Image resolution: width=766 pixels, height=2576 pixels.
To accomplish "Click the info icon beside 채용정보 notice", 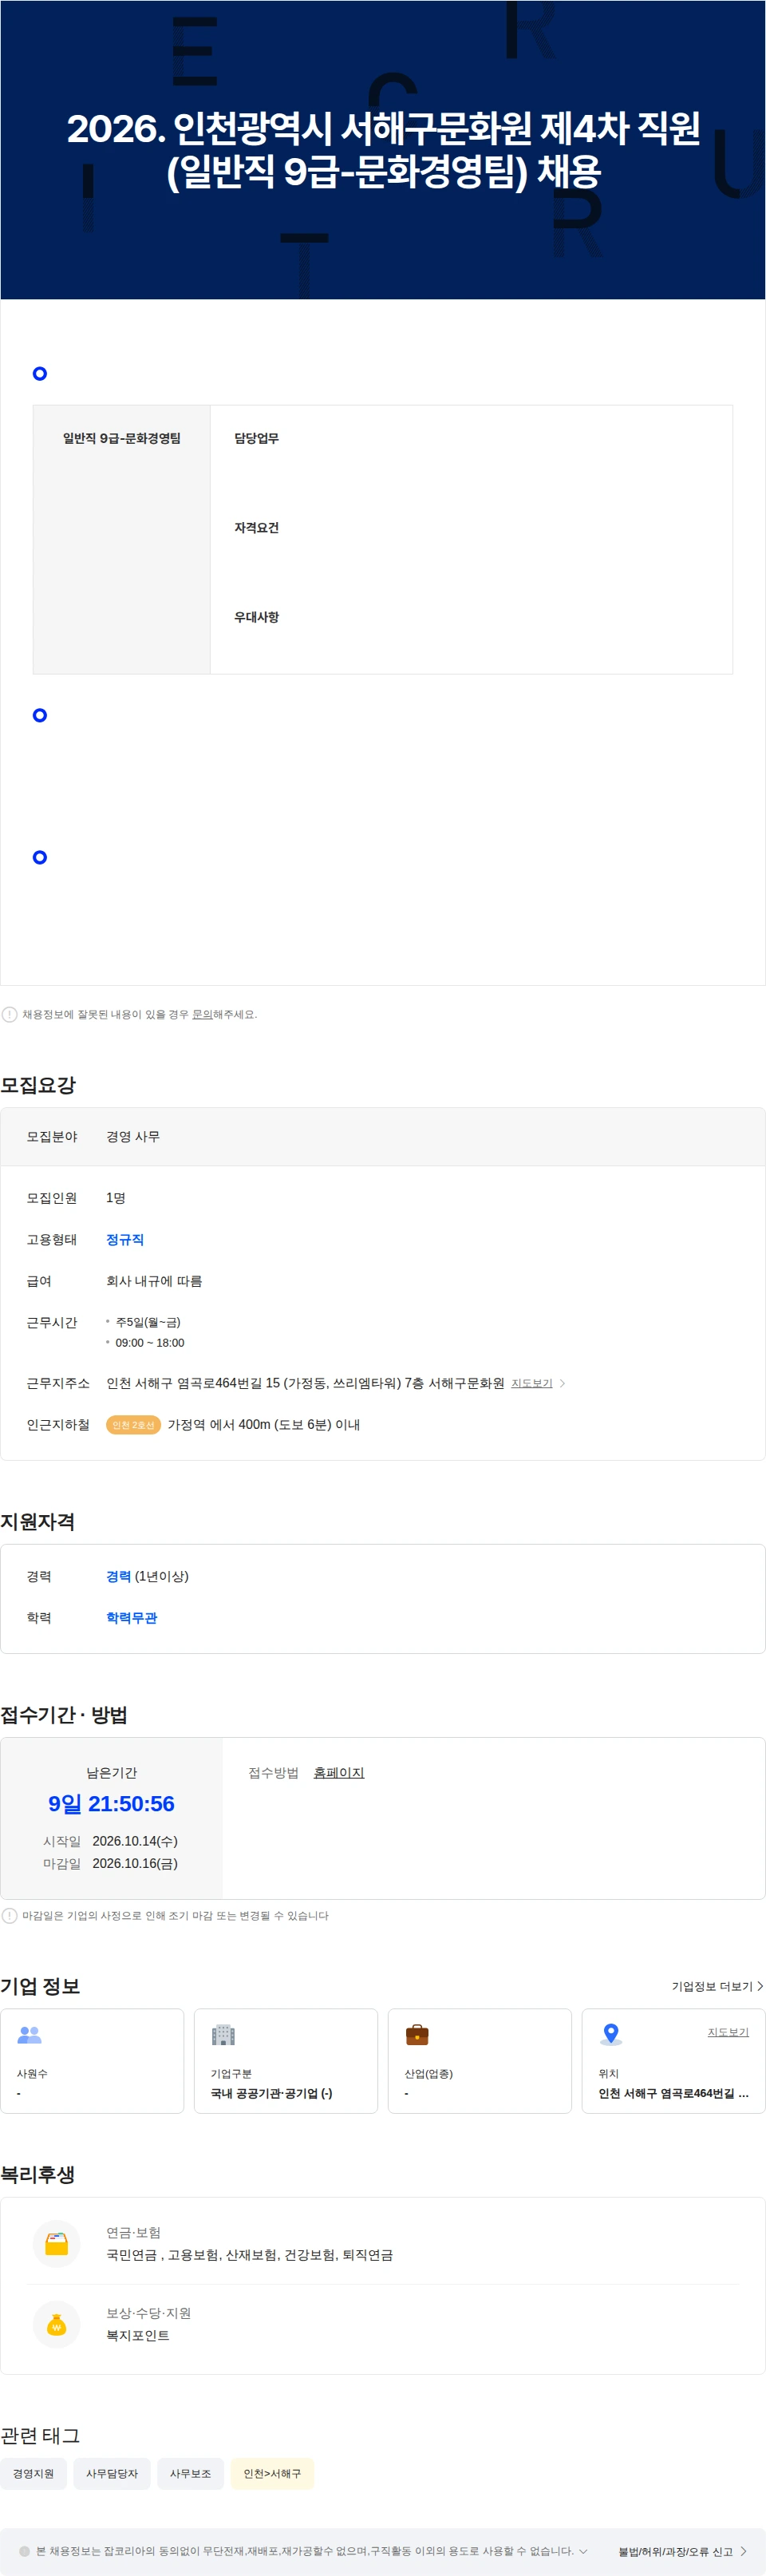I will pos(10,1014).
